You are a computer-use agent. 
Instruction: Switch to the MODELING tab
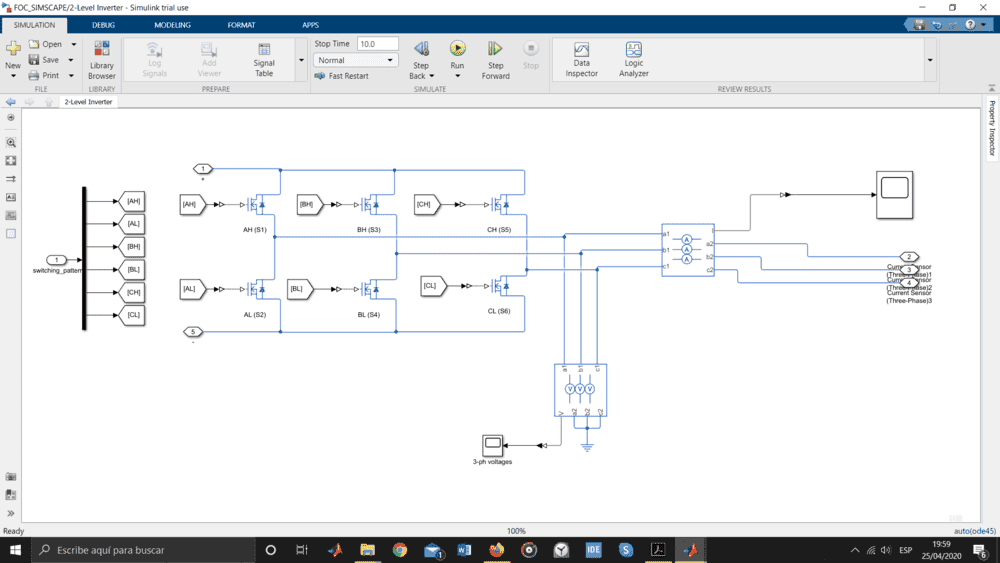[171, 24]
